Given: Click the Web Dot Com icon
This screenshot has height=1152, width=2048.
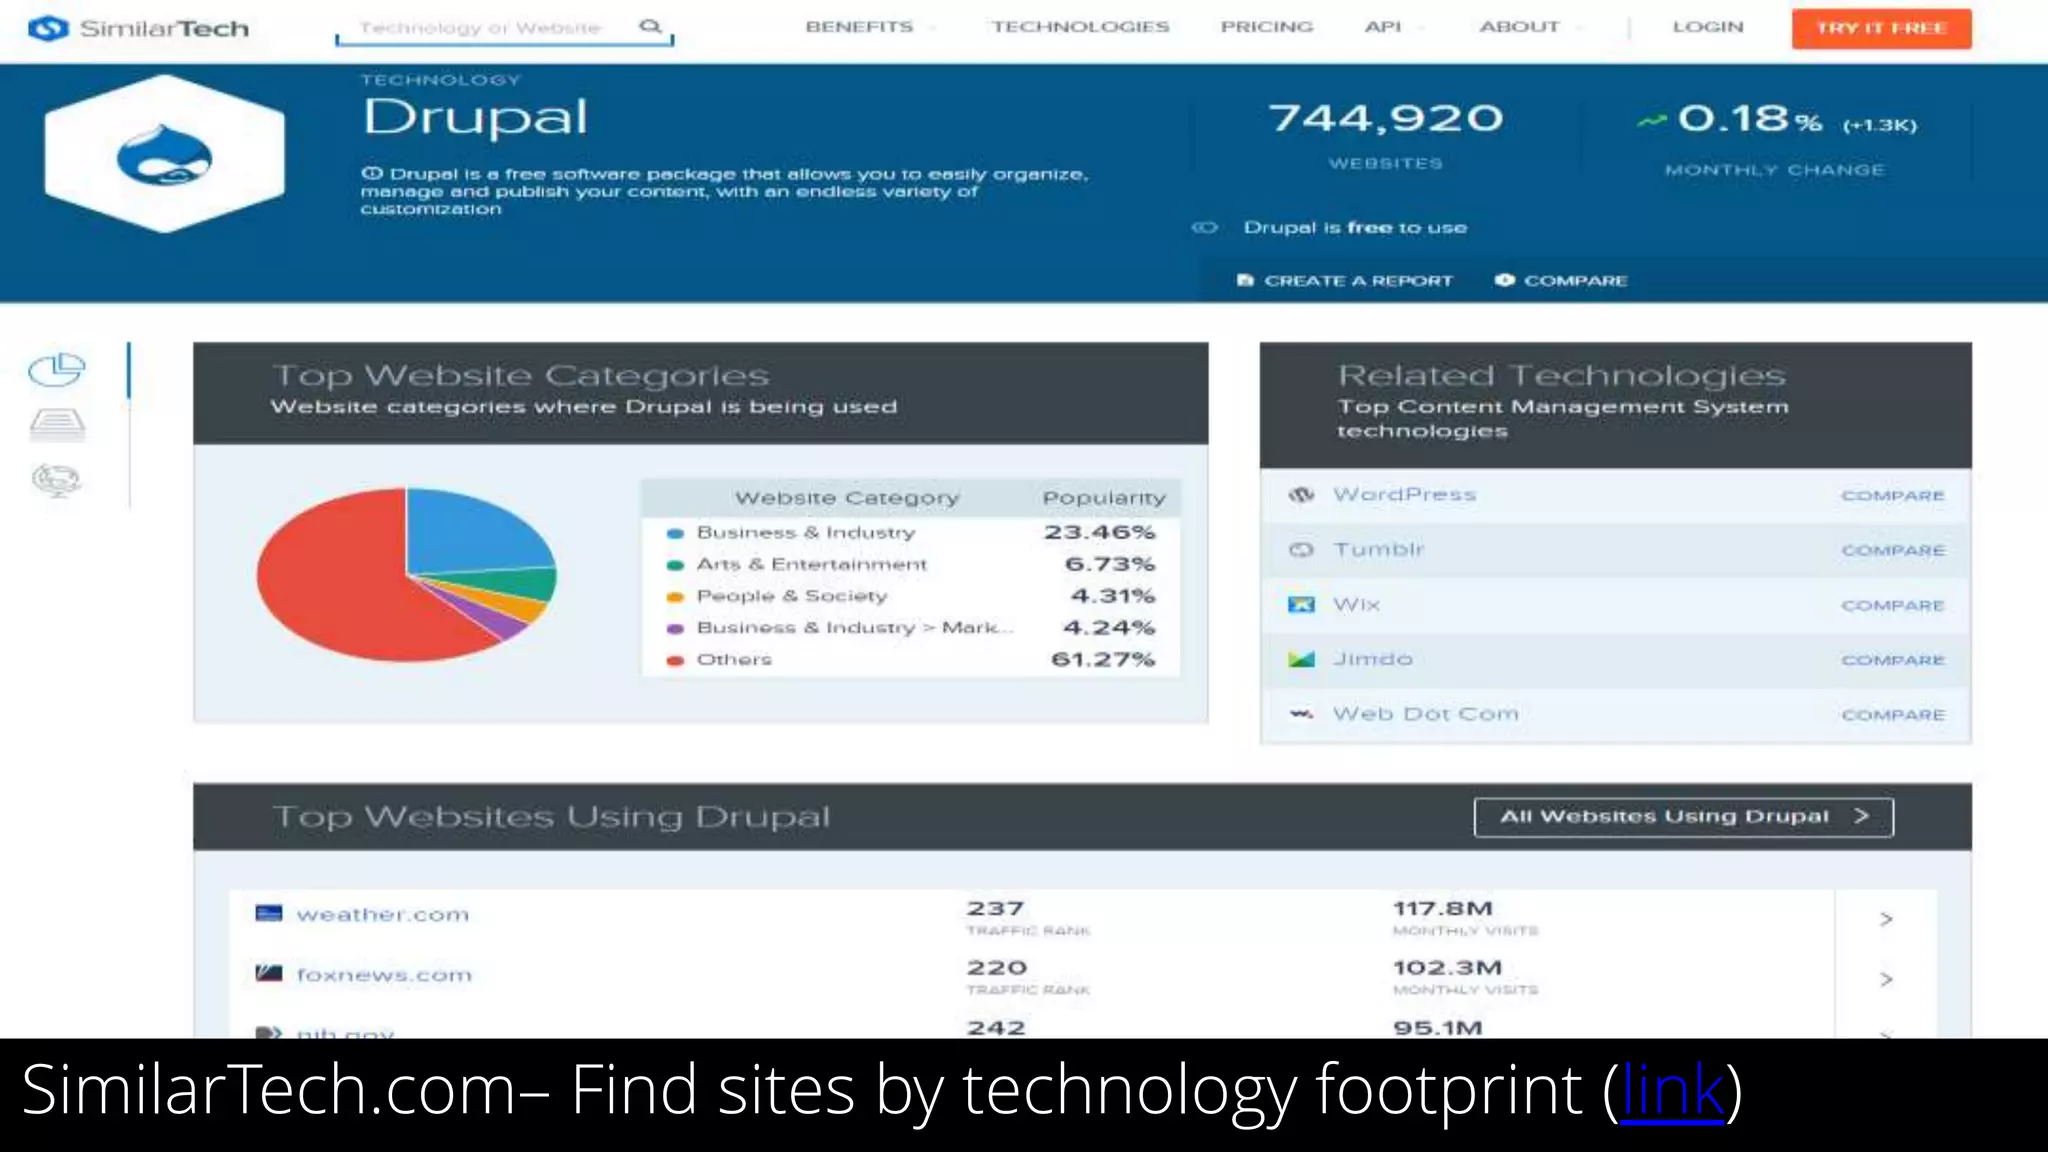Looking at the screenshot, I should (1301, 714).
